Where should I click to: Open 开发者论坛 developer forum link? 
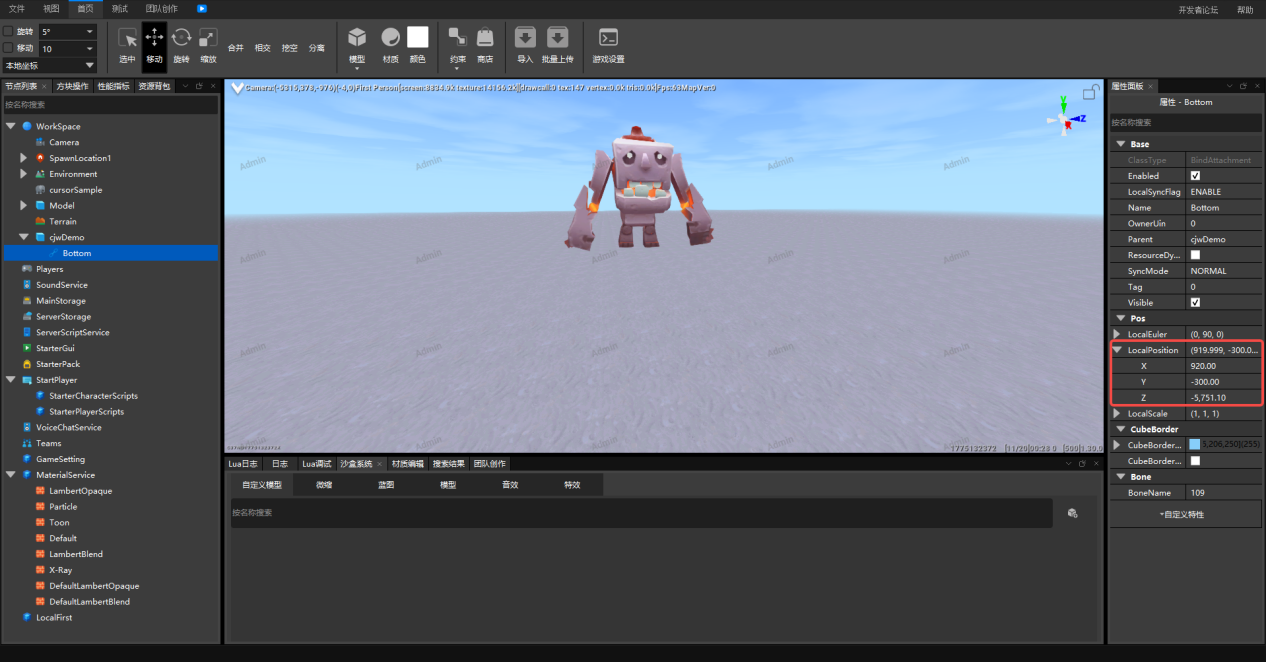(1198, 9)
